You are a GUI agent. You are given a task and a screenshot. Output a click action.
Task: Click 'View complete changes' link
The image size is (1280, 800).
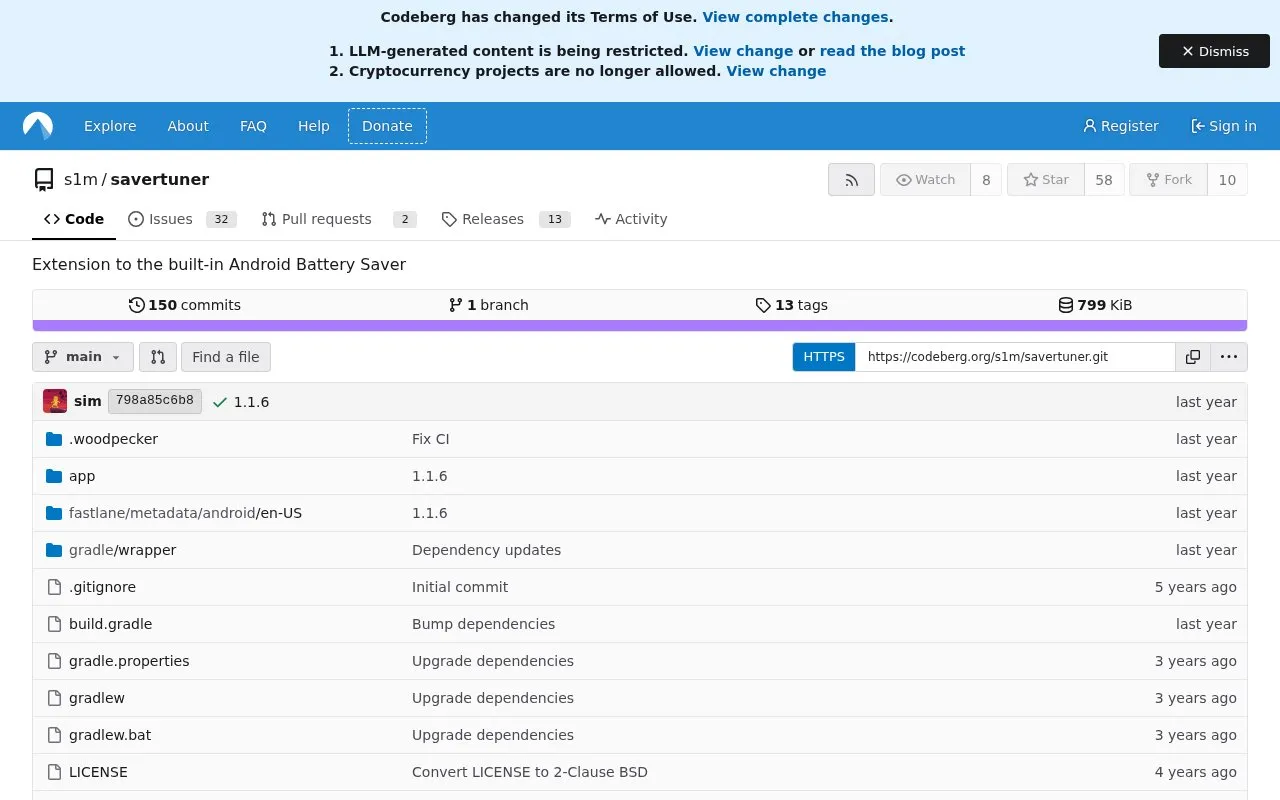point(795,17)
